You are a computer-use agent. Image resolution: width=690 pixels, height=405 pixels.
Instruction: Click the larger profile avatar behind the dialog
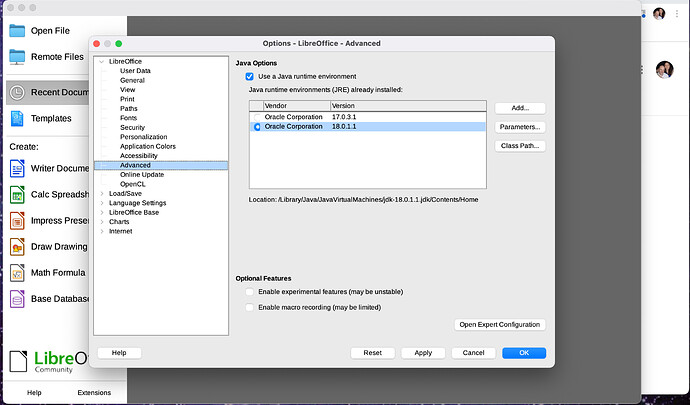coord(664,70)
